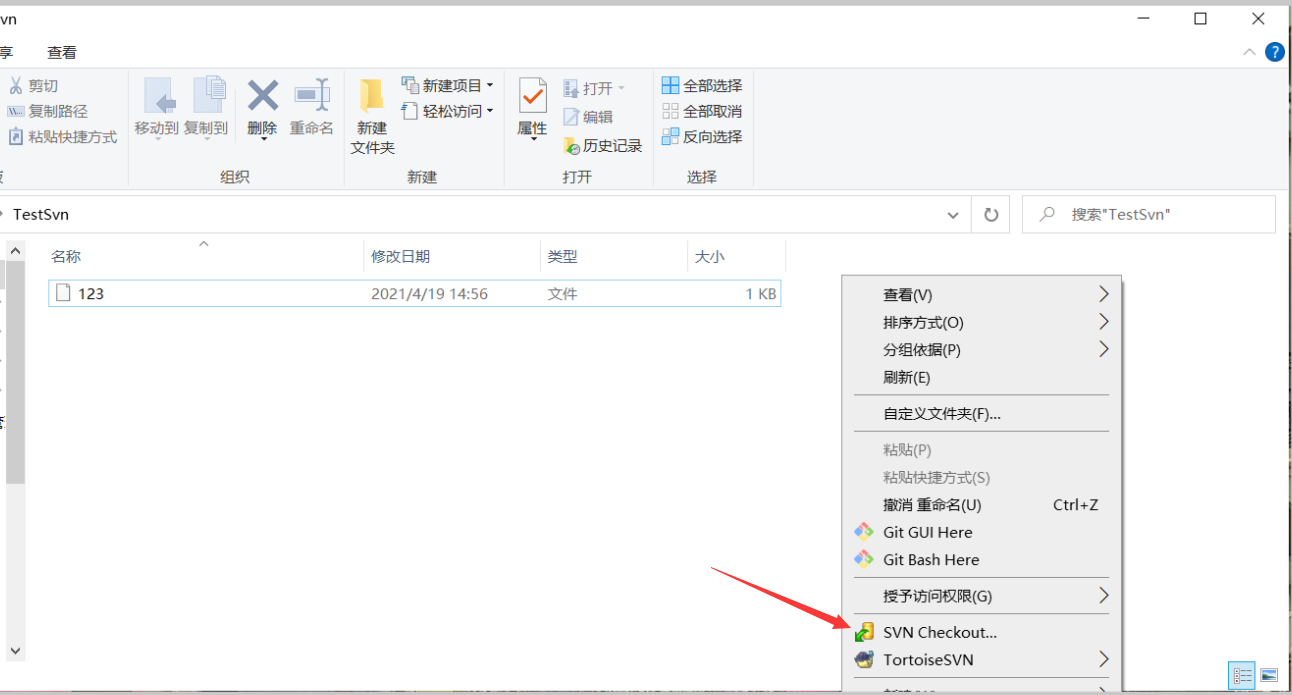Click 复制路径 (Copy path)
This screenshot has width=1292, height=695.
click(47, 111)
